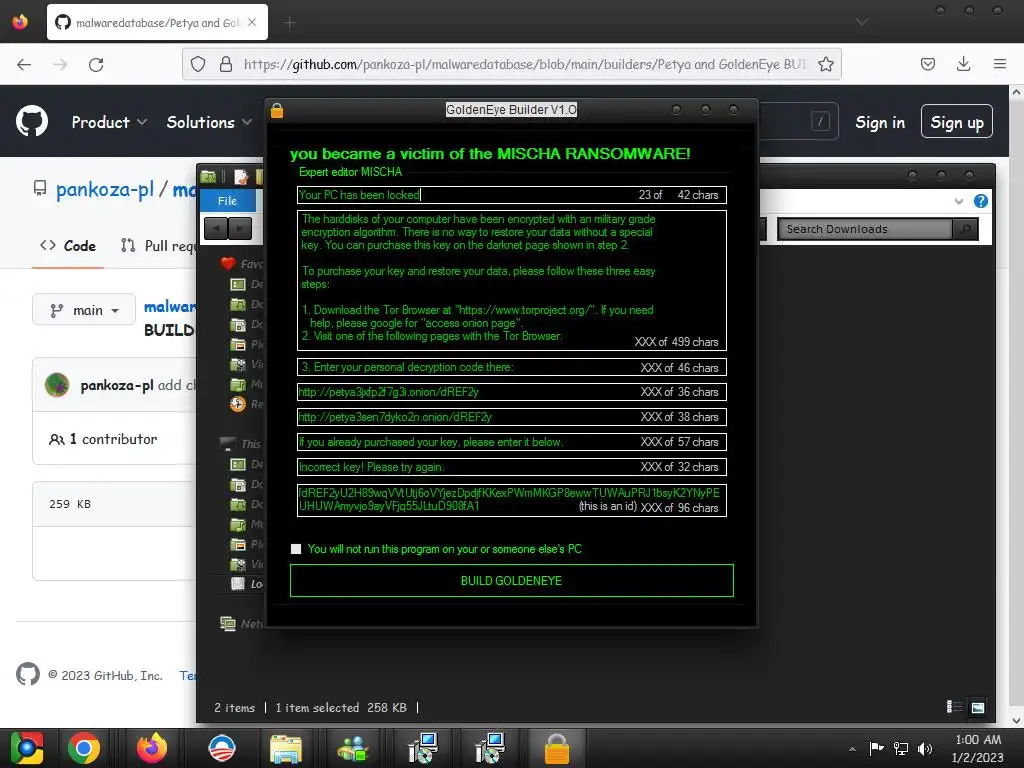
Task: Open the File menu in Explorer
Action: 227,200
